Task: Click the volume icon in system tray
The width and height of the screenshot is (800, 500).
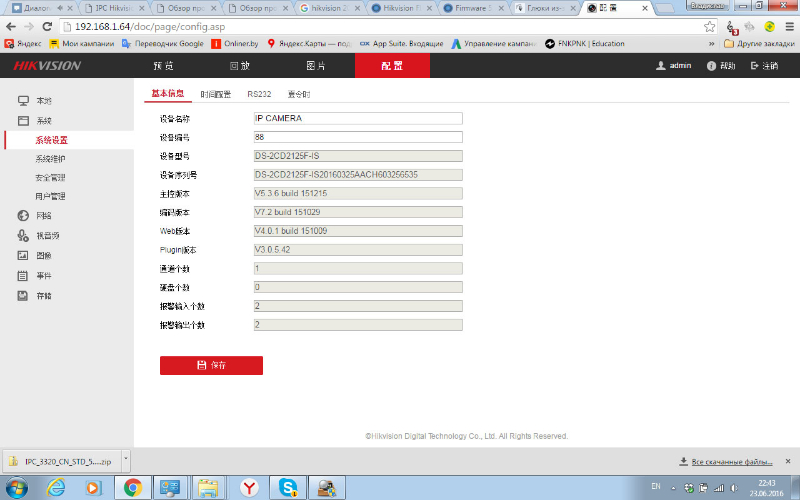Action: pos(734,488)
